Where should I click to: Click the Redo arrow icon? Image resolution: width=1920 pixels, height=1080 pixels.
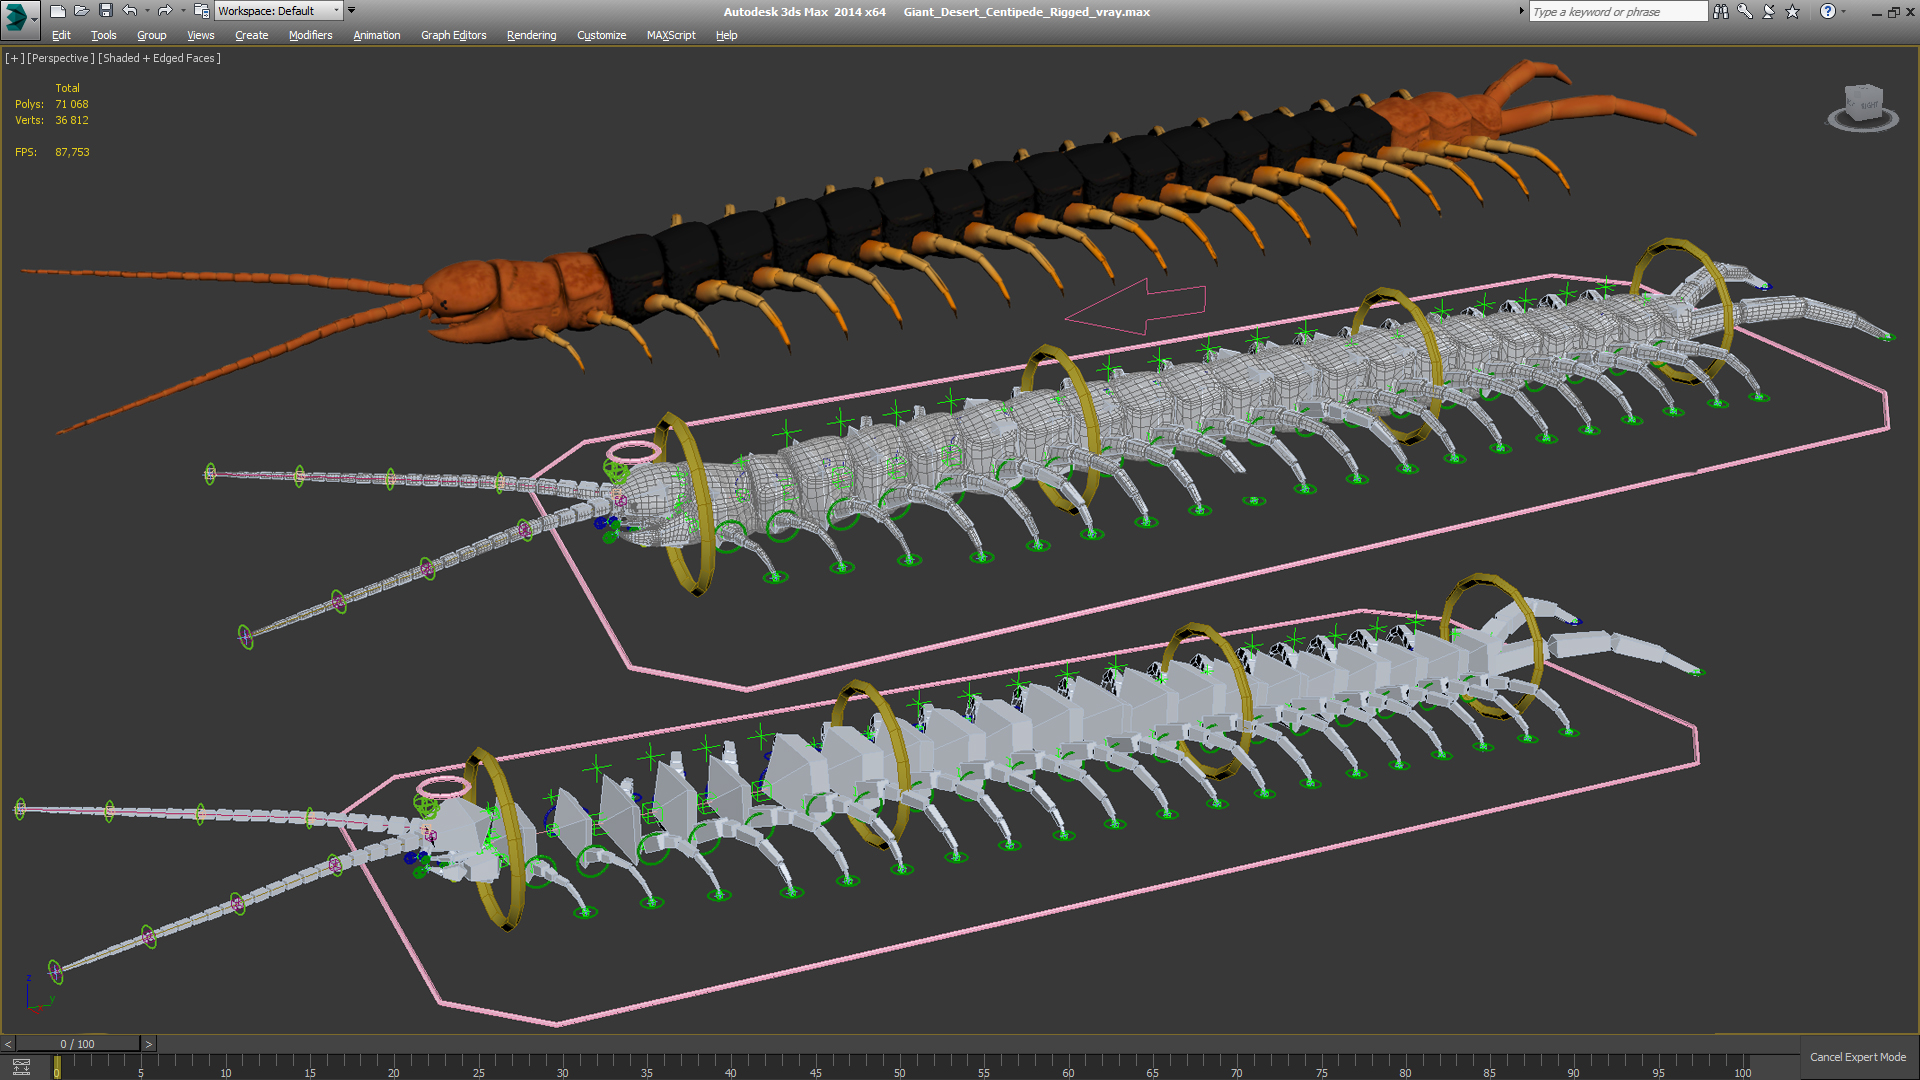[165, 11]
